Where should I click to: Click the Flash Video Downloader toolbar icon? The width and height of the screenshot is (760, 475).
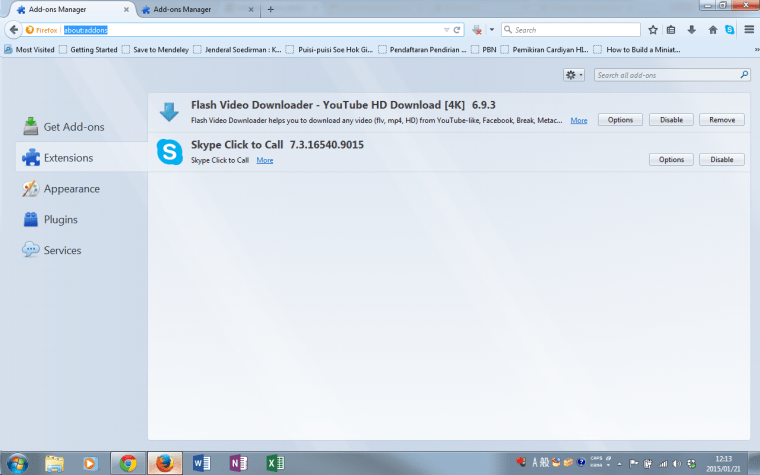(x=477, y=30)
